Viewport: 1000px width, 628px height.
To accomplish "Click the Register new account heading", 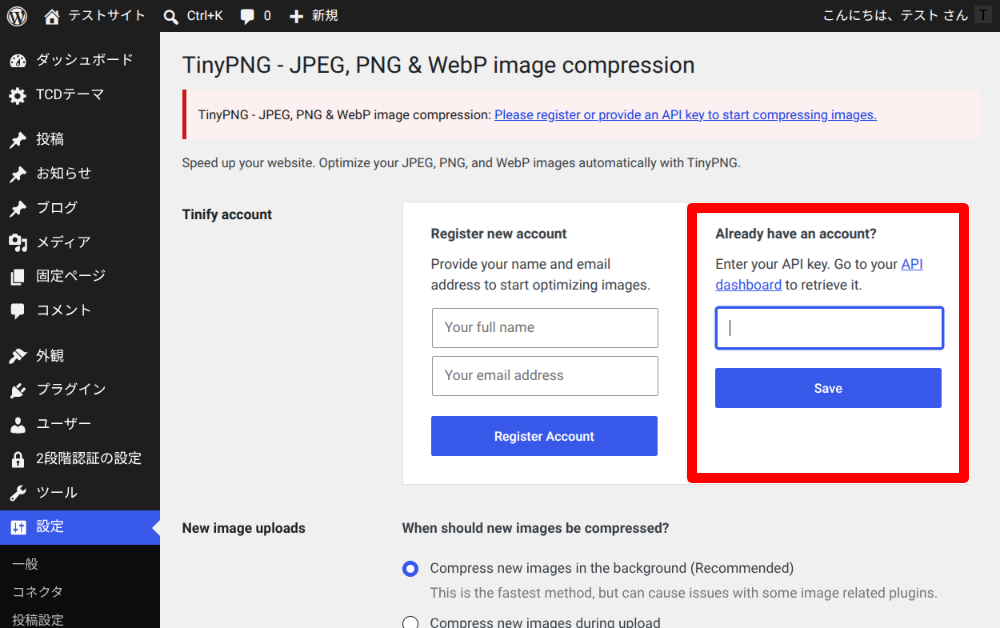I will pyautogui.click(x=499, y=234).
